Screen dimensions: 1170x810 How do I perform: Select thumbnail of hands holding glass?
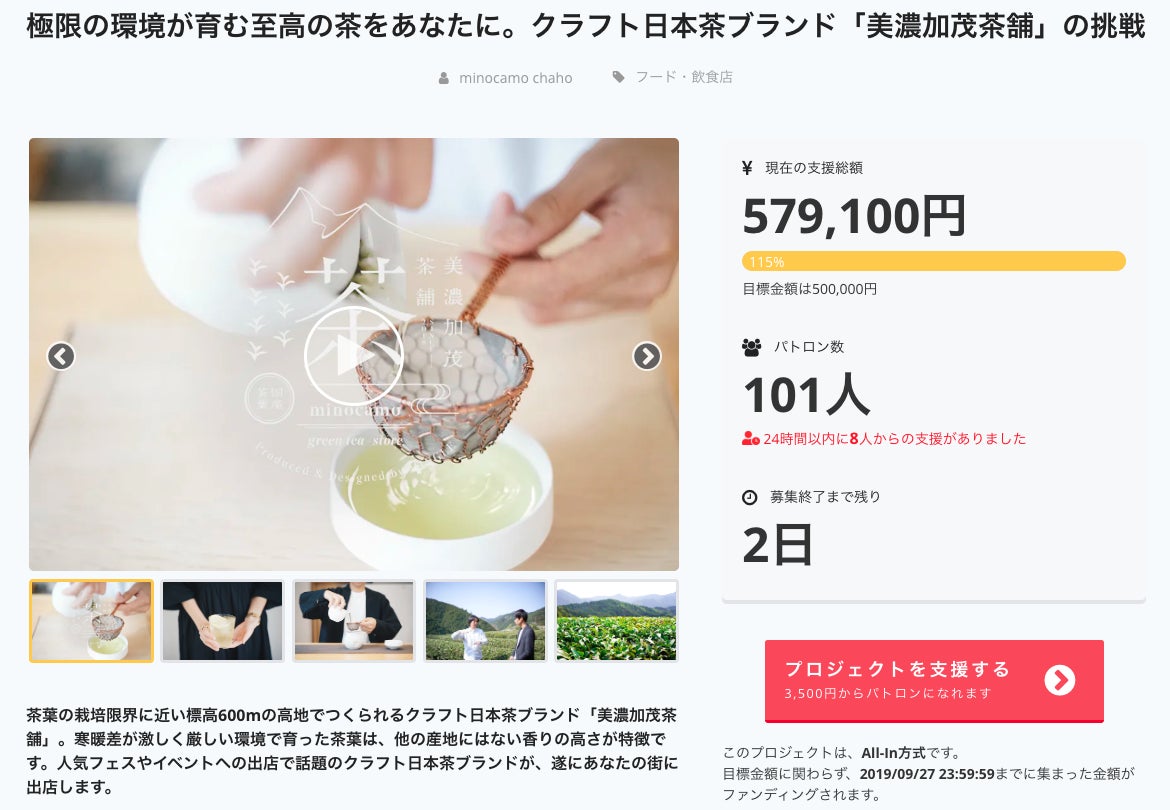(x=222, y=621)
